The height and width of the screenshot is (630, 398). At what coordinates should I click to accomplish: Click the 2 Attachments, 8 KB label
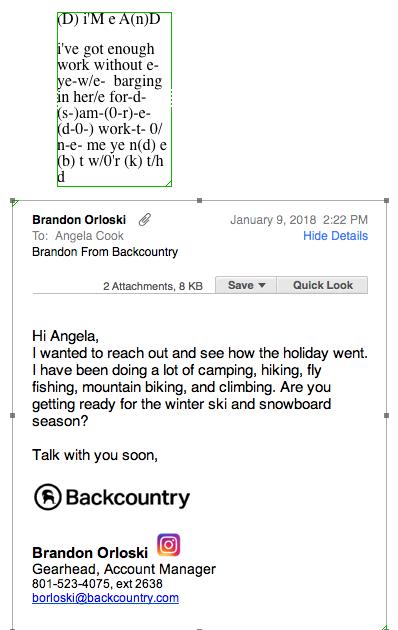click(x=153, y=286)
